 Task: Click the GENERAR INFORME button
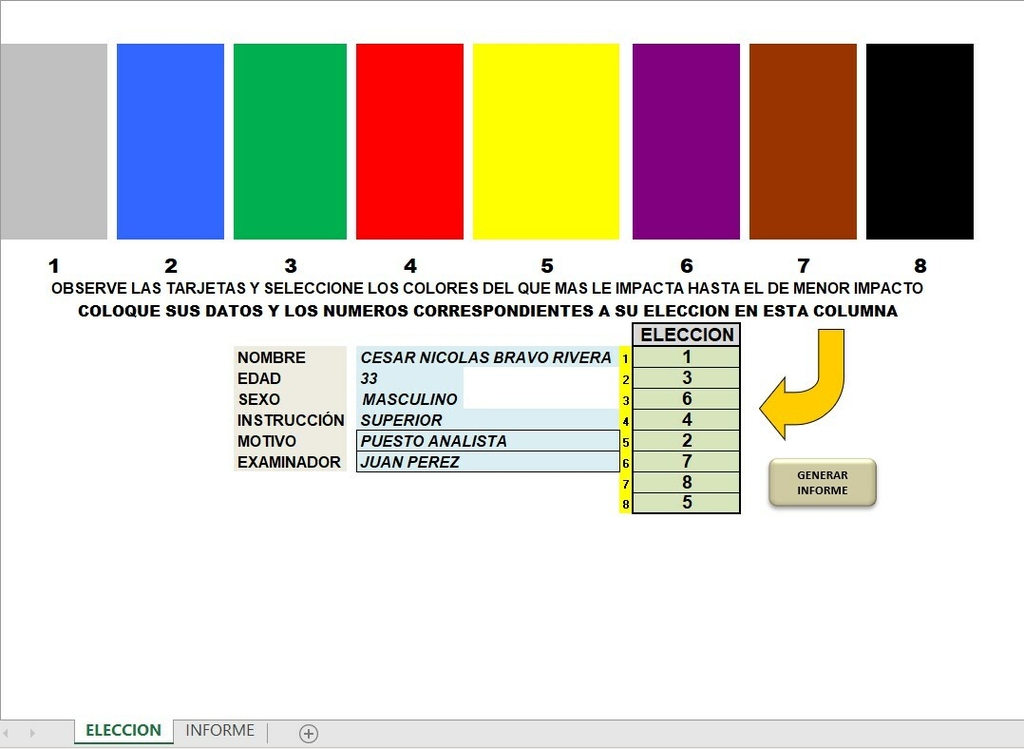[821, 482]
